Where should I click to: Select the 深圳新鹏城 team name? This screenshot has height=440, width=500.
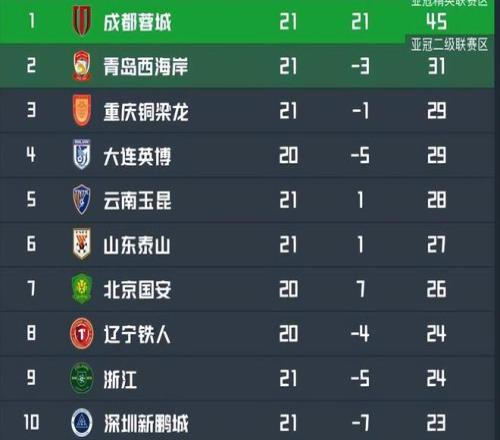(x=146, y=423)
